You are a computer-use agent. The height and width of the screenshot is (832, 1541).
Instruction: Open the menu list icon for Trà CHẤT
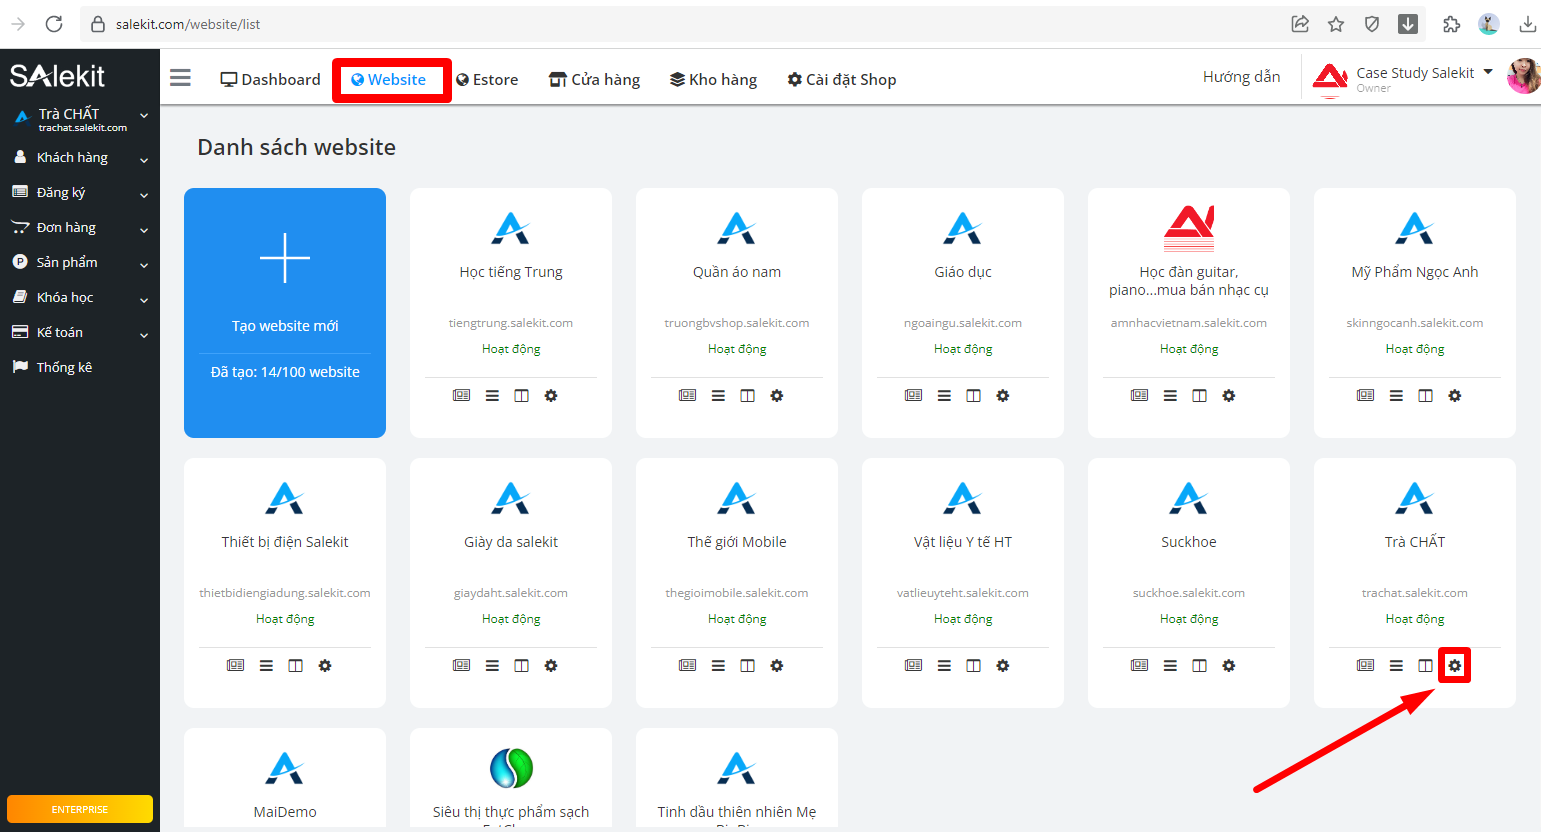click(1396, 666)
